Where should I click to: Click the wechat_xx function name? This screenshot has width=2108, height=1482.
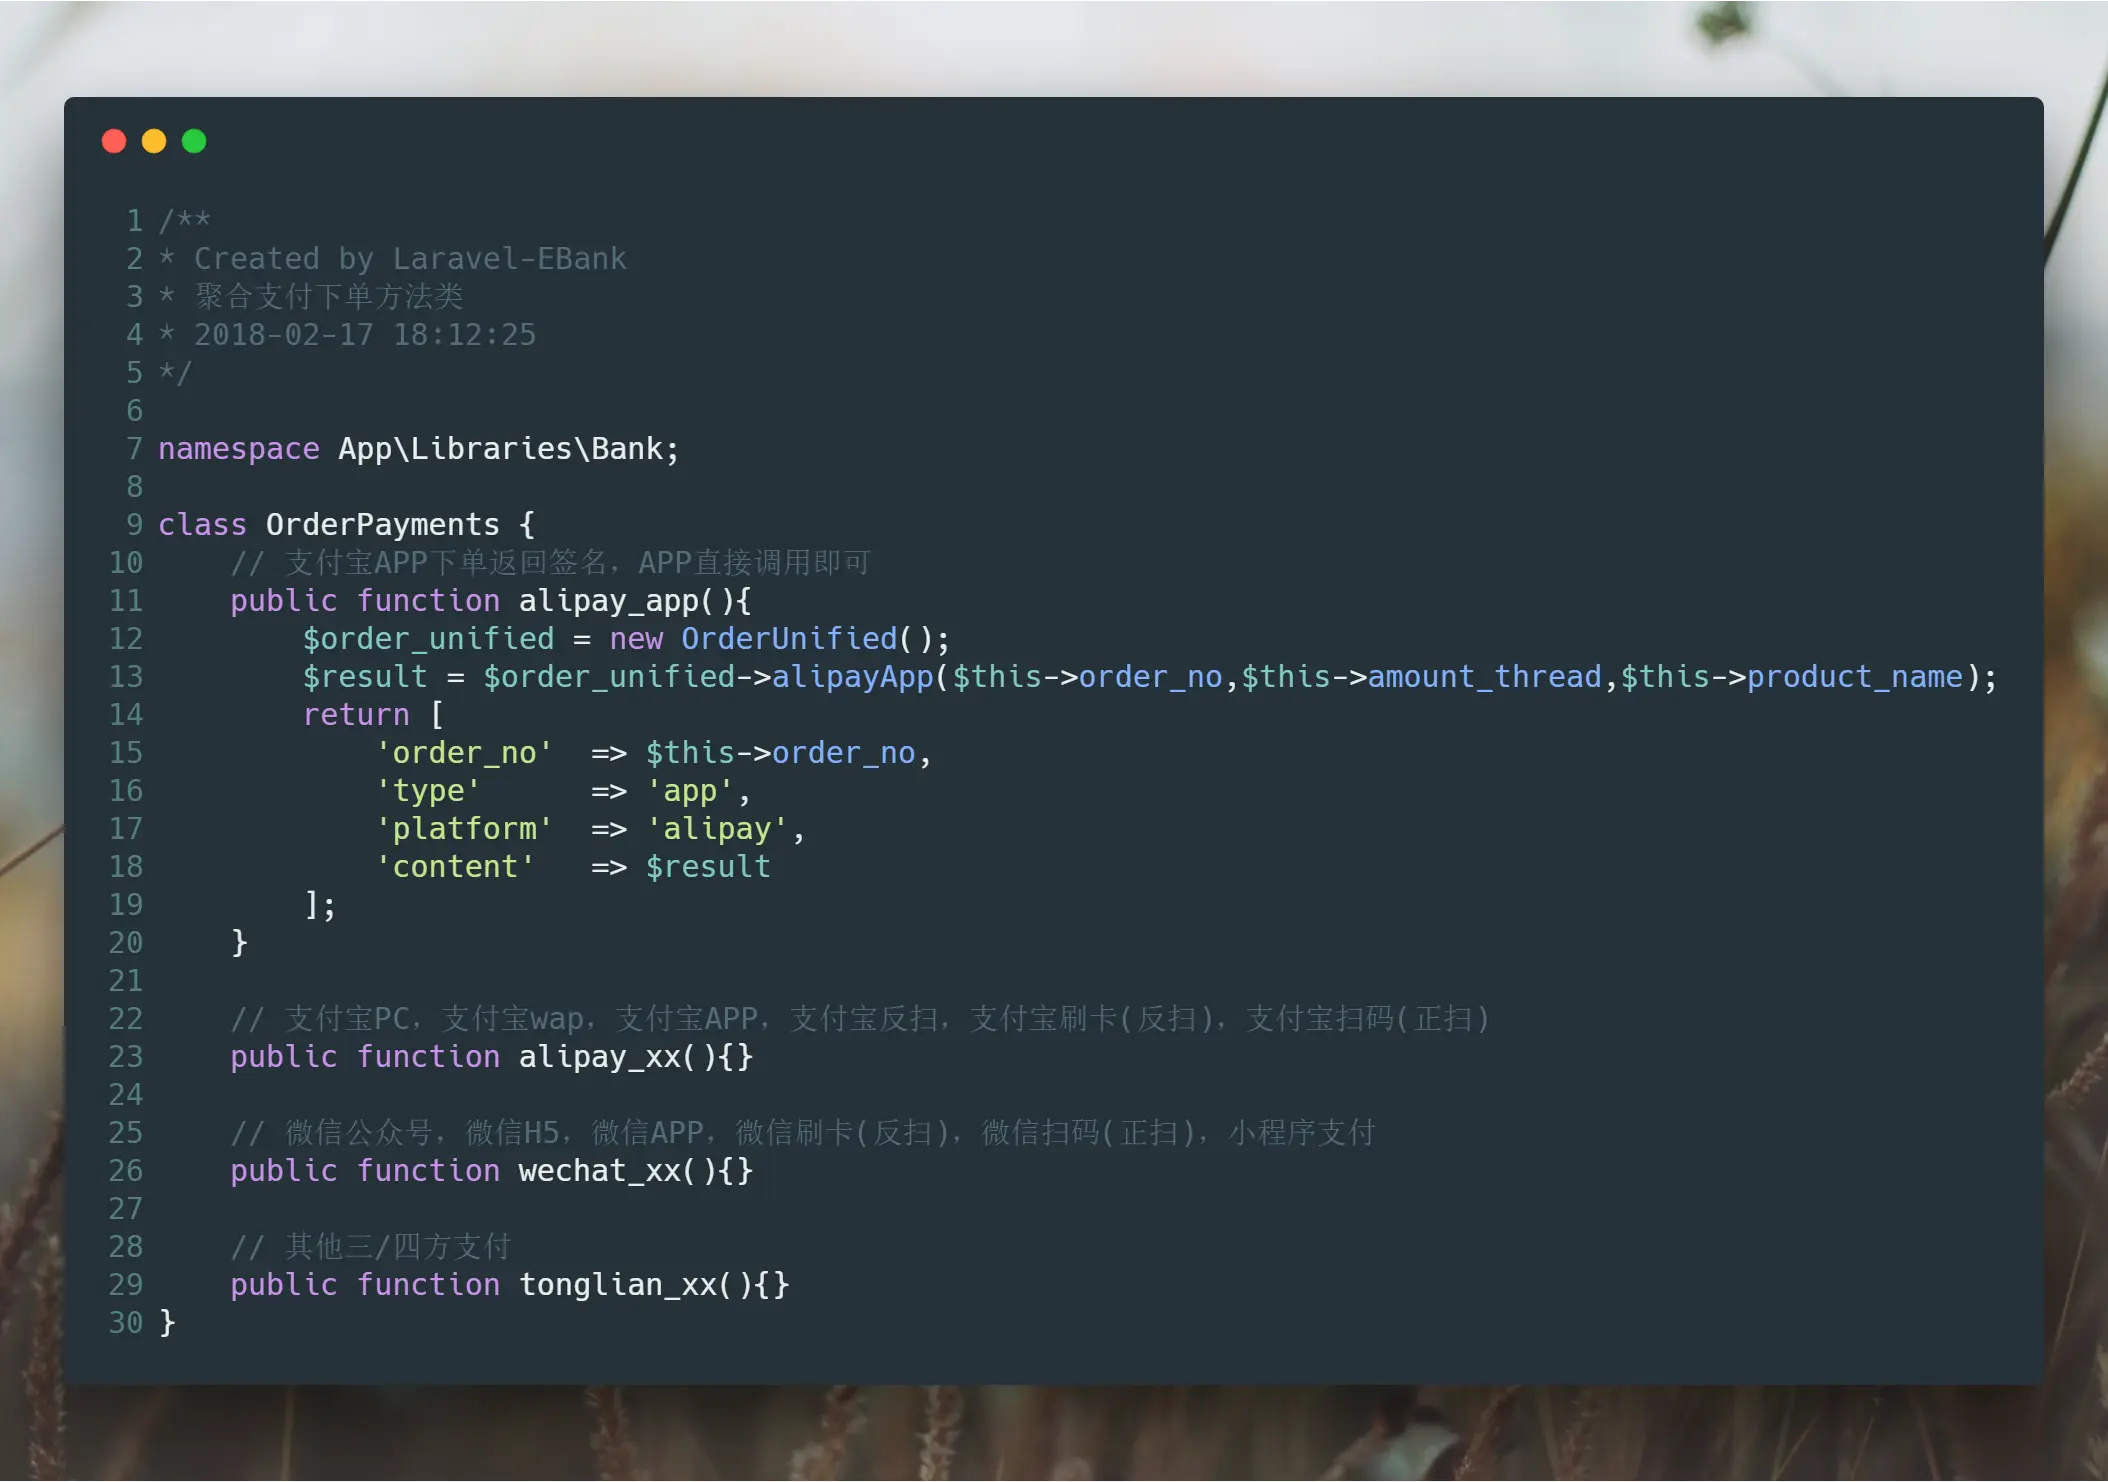click(x=599, y=1171)
